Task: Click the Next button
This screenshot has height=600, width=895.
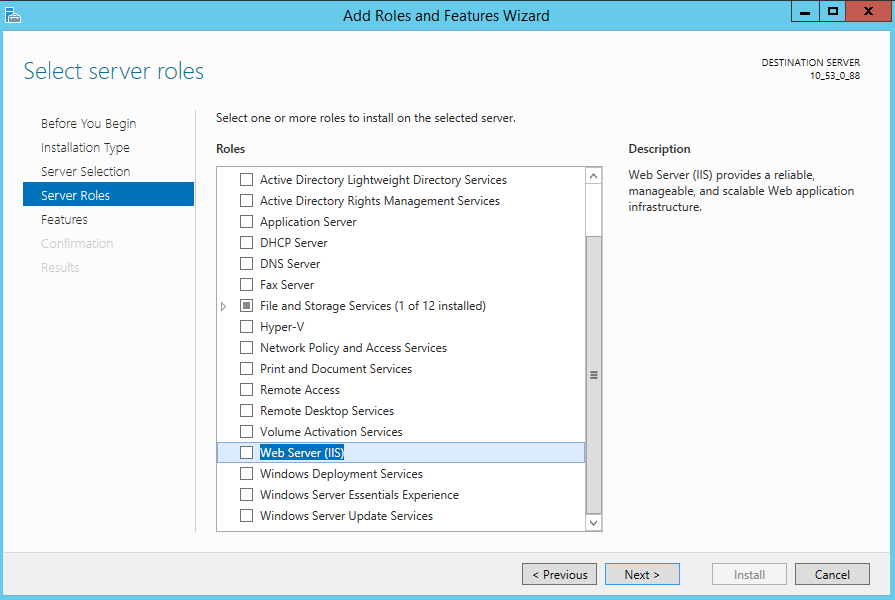Action: pyautogui.click(x=642, y=575)
